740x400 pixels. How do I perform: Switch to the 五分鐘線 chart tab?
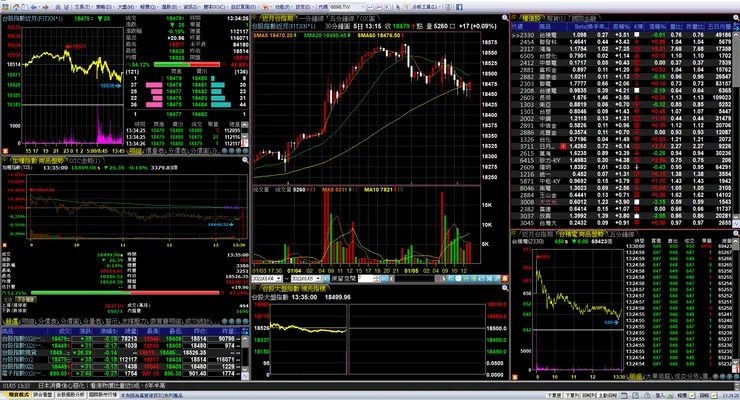point(340,18)
